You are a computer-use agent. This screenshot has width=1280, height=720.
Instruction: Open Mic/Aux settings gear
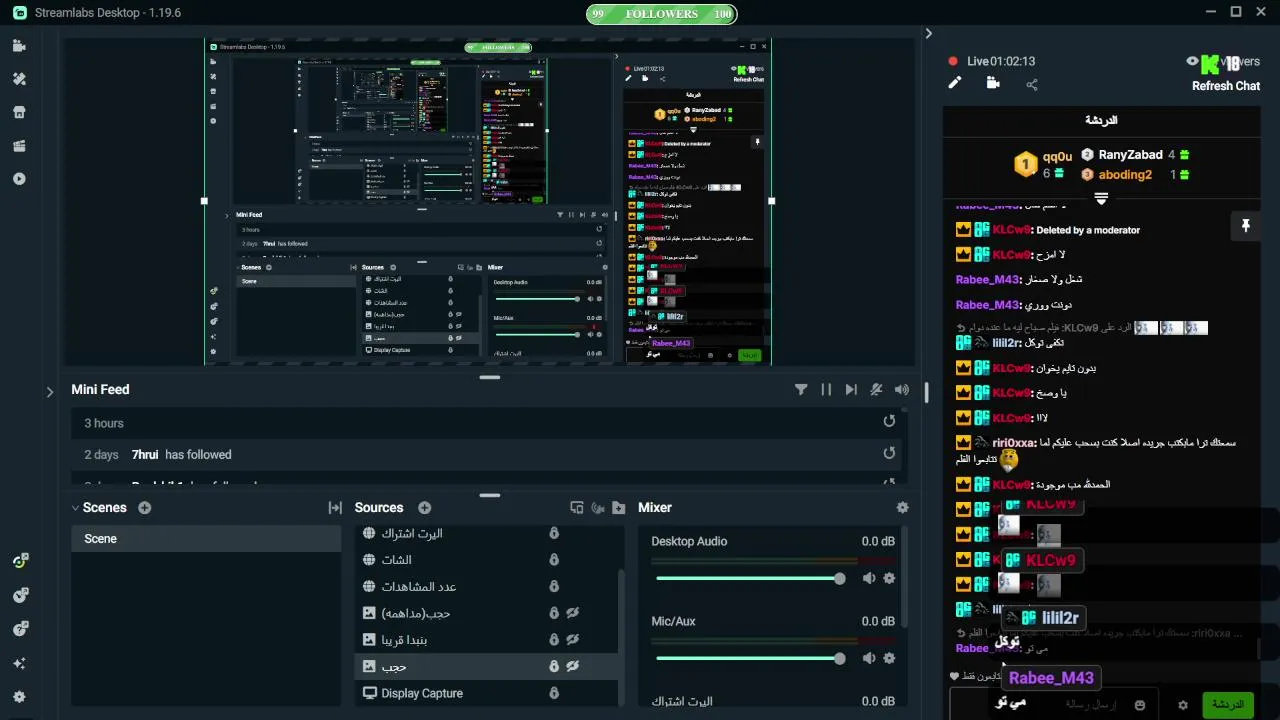click(x=889, y=658)
